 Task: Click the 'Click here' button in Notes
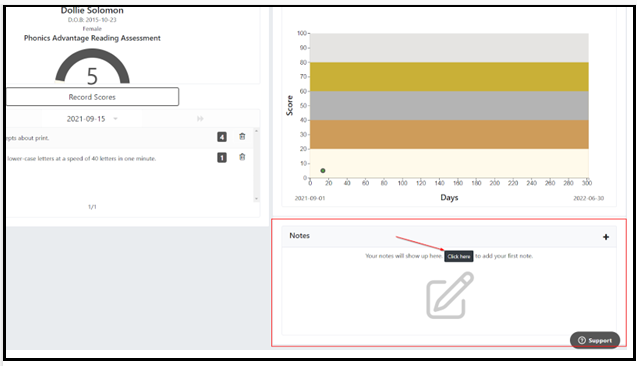click(459, 256)
